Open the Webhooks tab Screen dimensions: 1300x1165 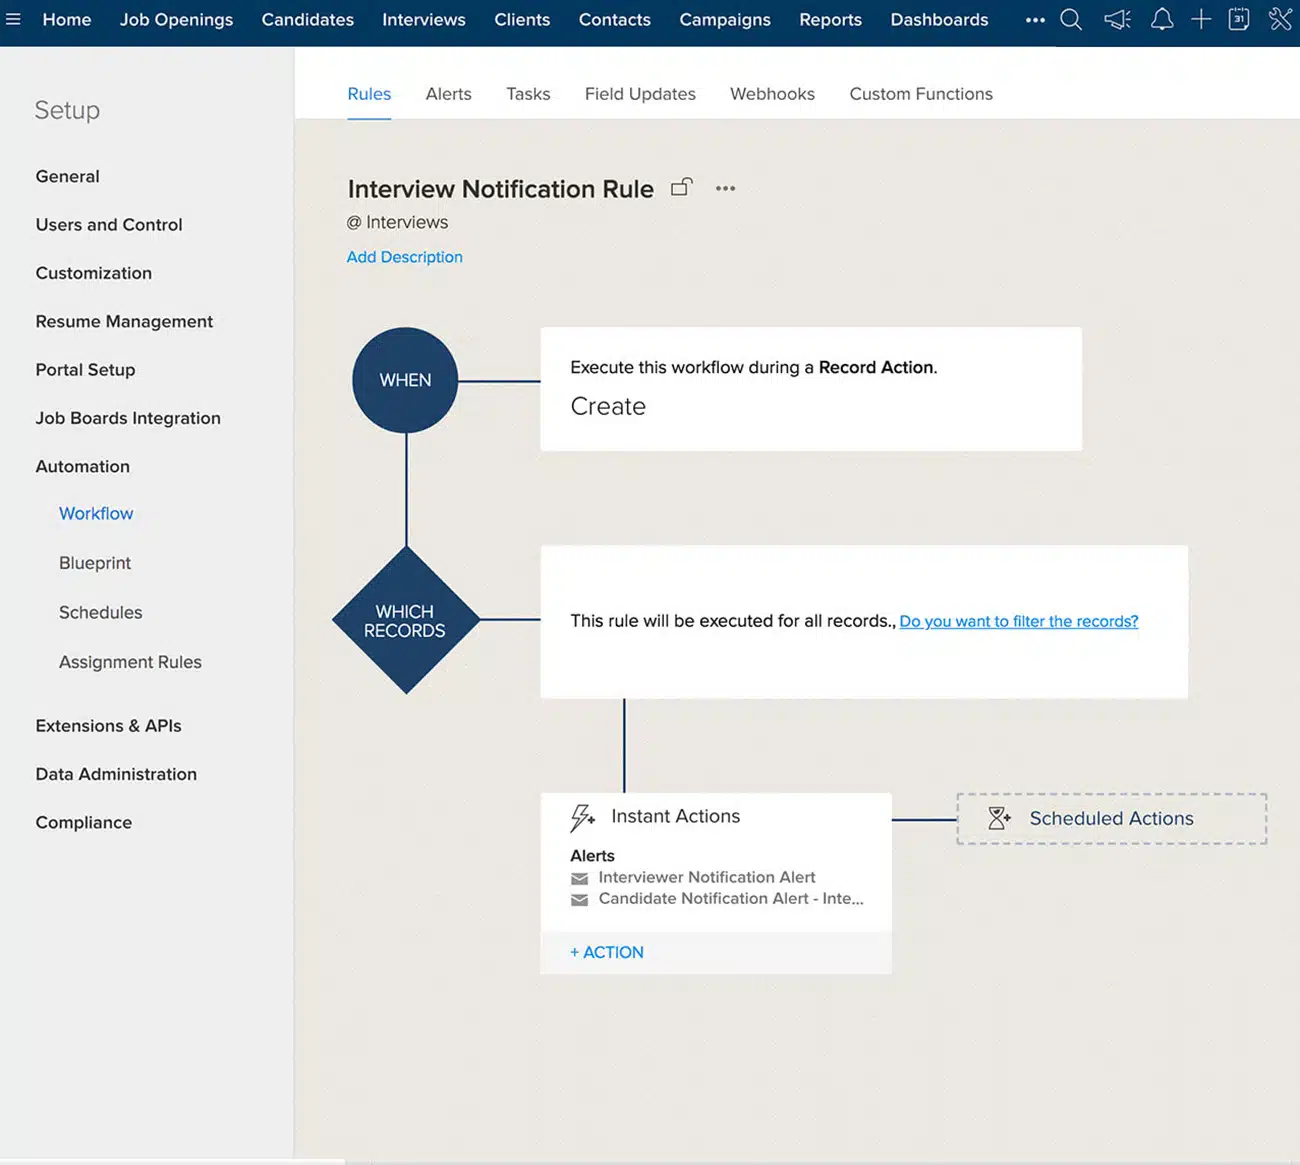pos(771,94)
